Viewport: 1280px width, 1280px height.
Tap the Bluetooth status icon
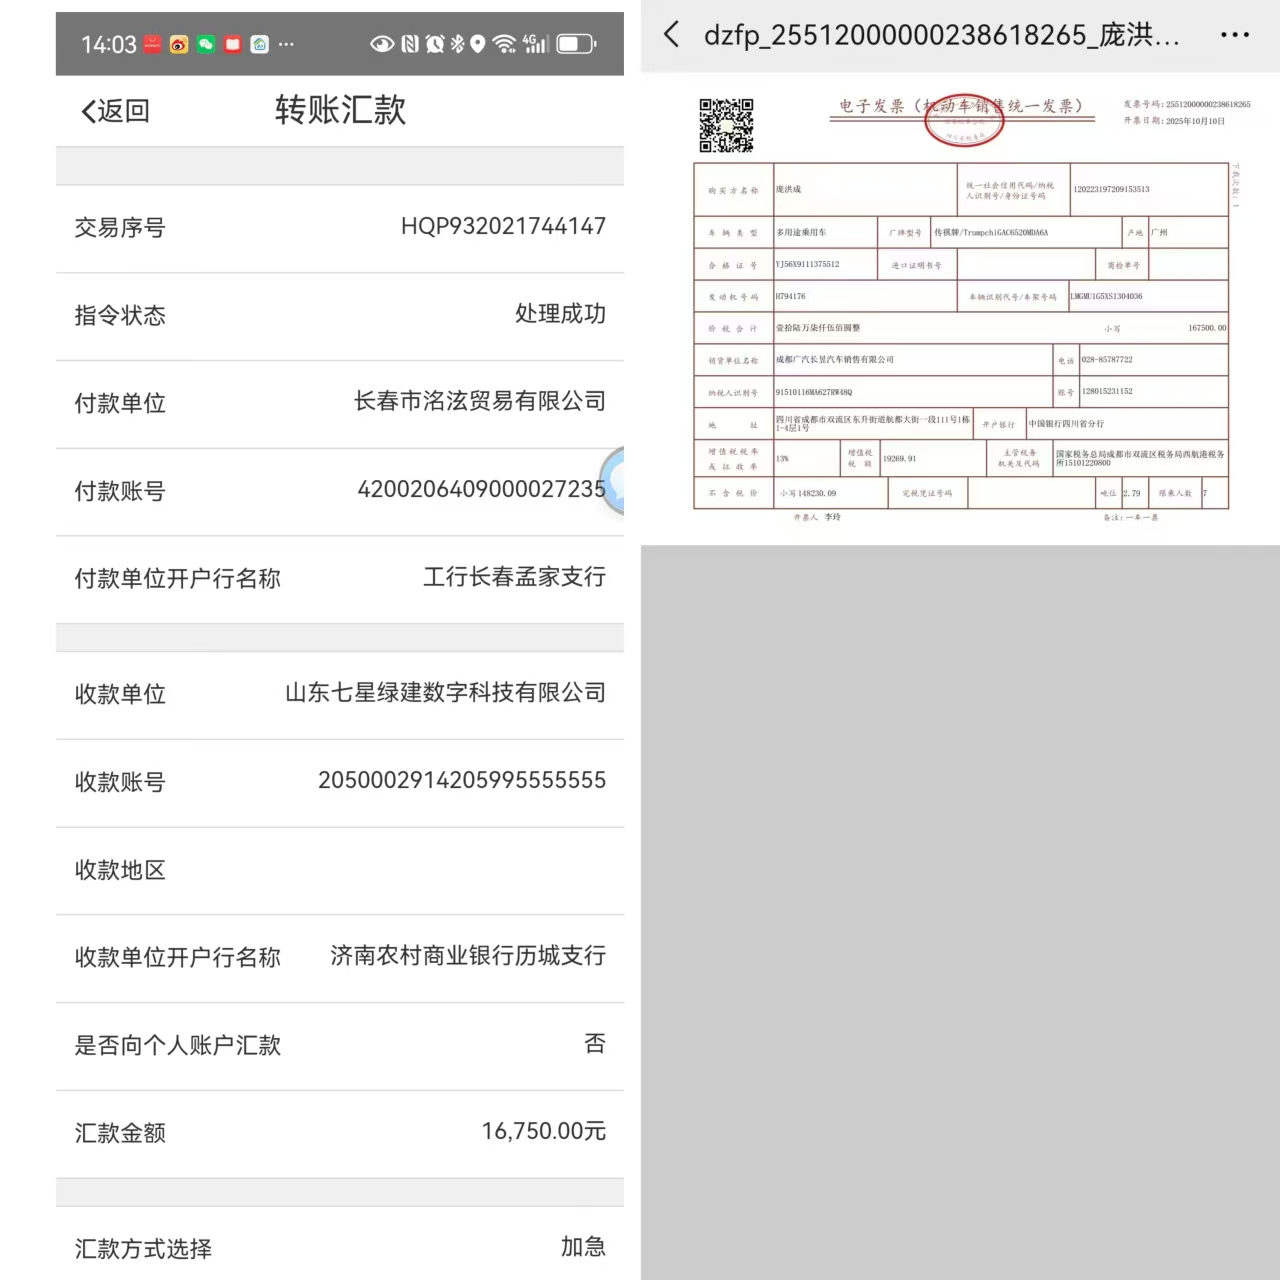tap(458, 44)
